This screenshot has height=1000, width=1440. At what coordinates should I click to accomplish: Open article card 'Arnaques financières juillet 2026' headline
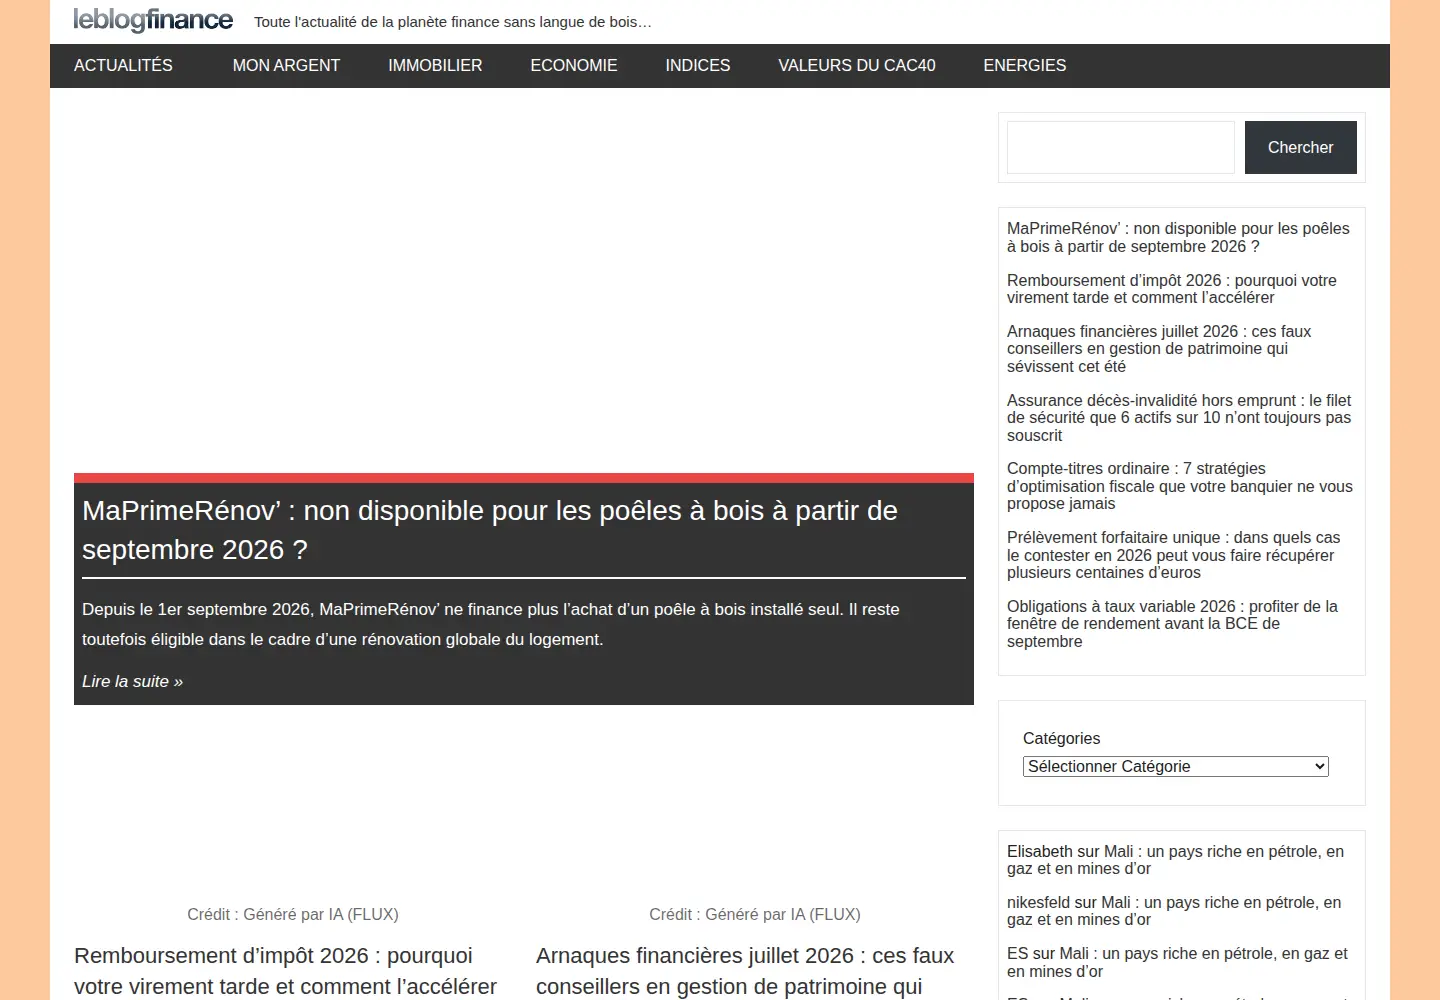coord(745,971)
